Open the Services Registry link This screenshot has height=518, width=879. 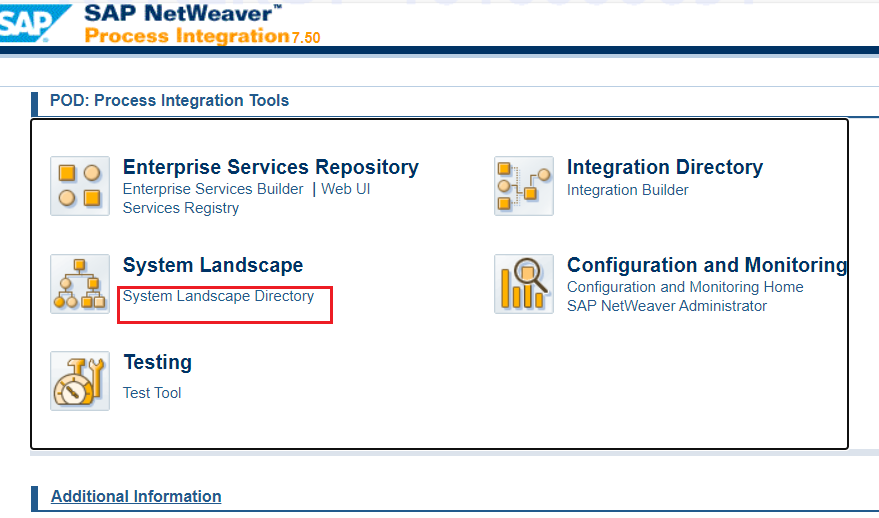click(181, 208)
